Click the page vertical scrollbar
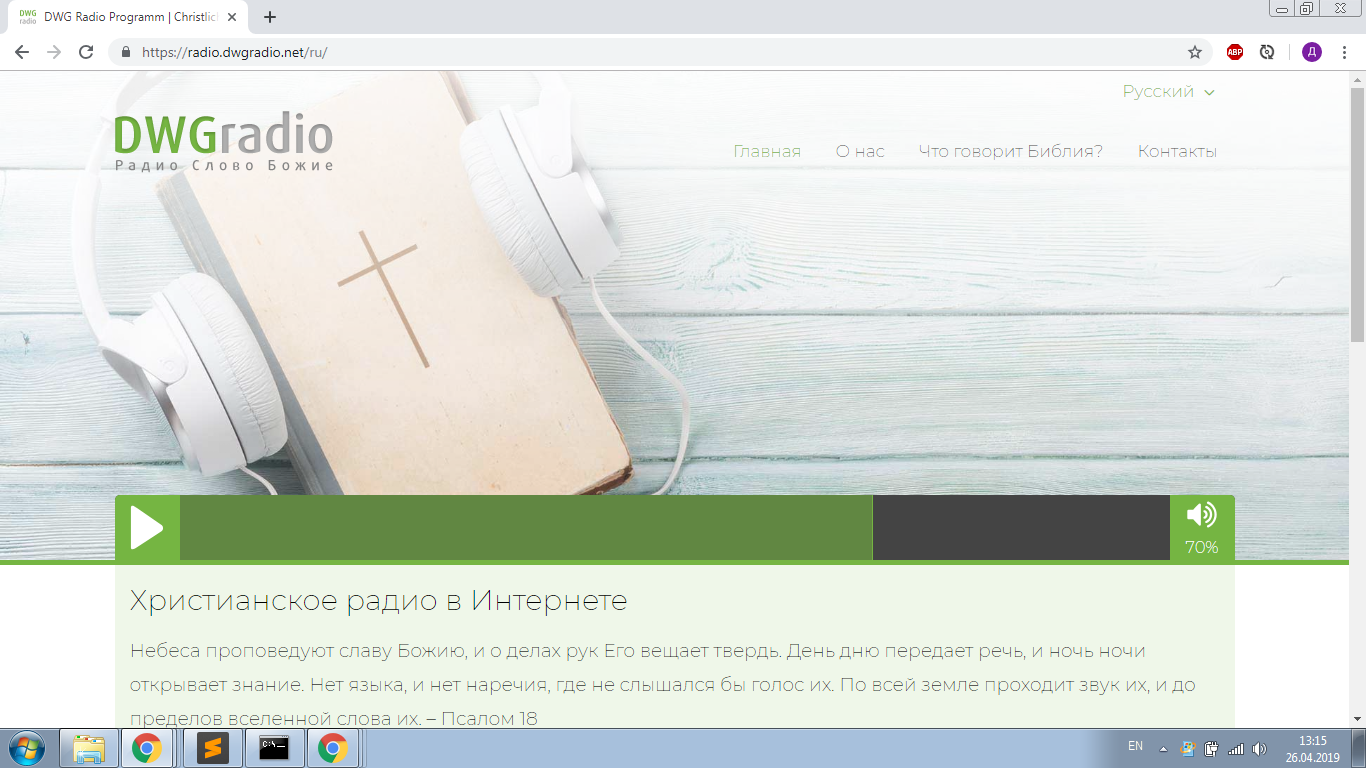 (1358, 215)
